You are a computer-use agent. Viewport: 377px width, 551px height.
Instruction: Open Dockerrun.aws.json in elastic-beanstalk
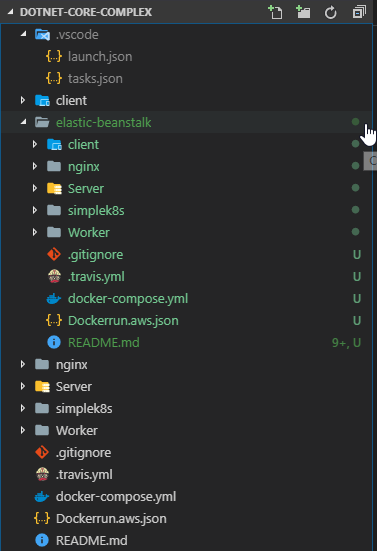coord(123,320)
